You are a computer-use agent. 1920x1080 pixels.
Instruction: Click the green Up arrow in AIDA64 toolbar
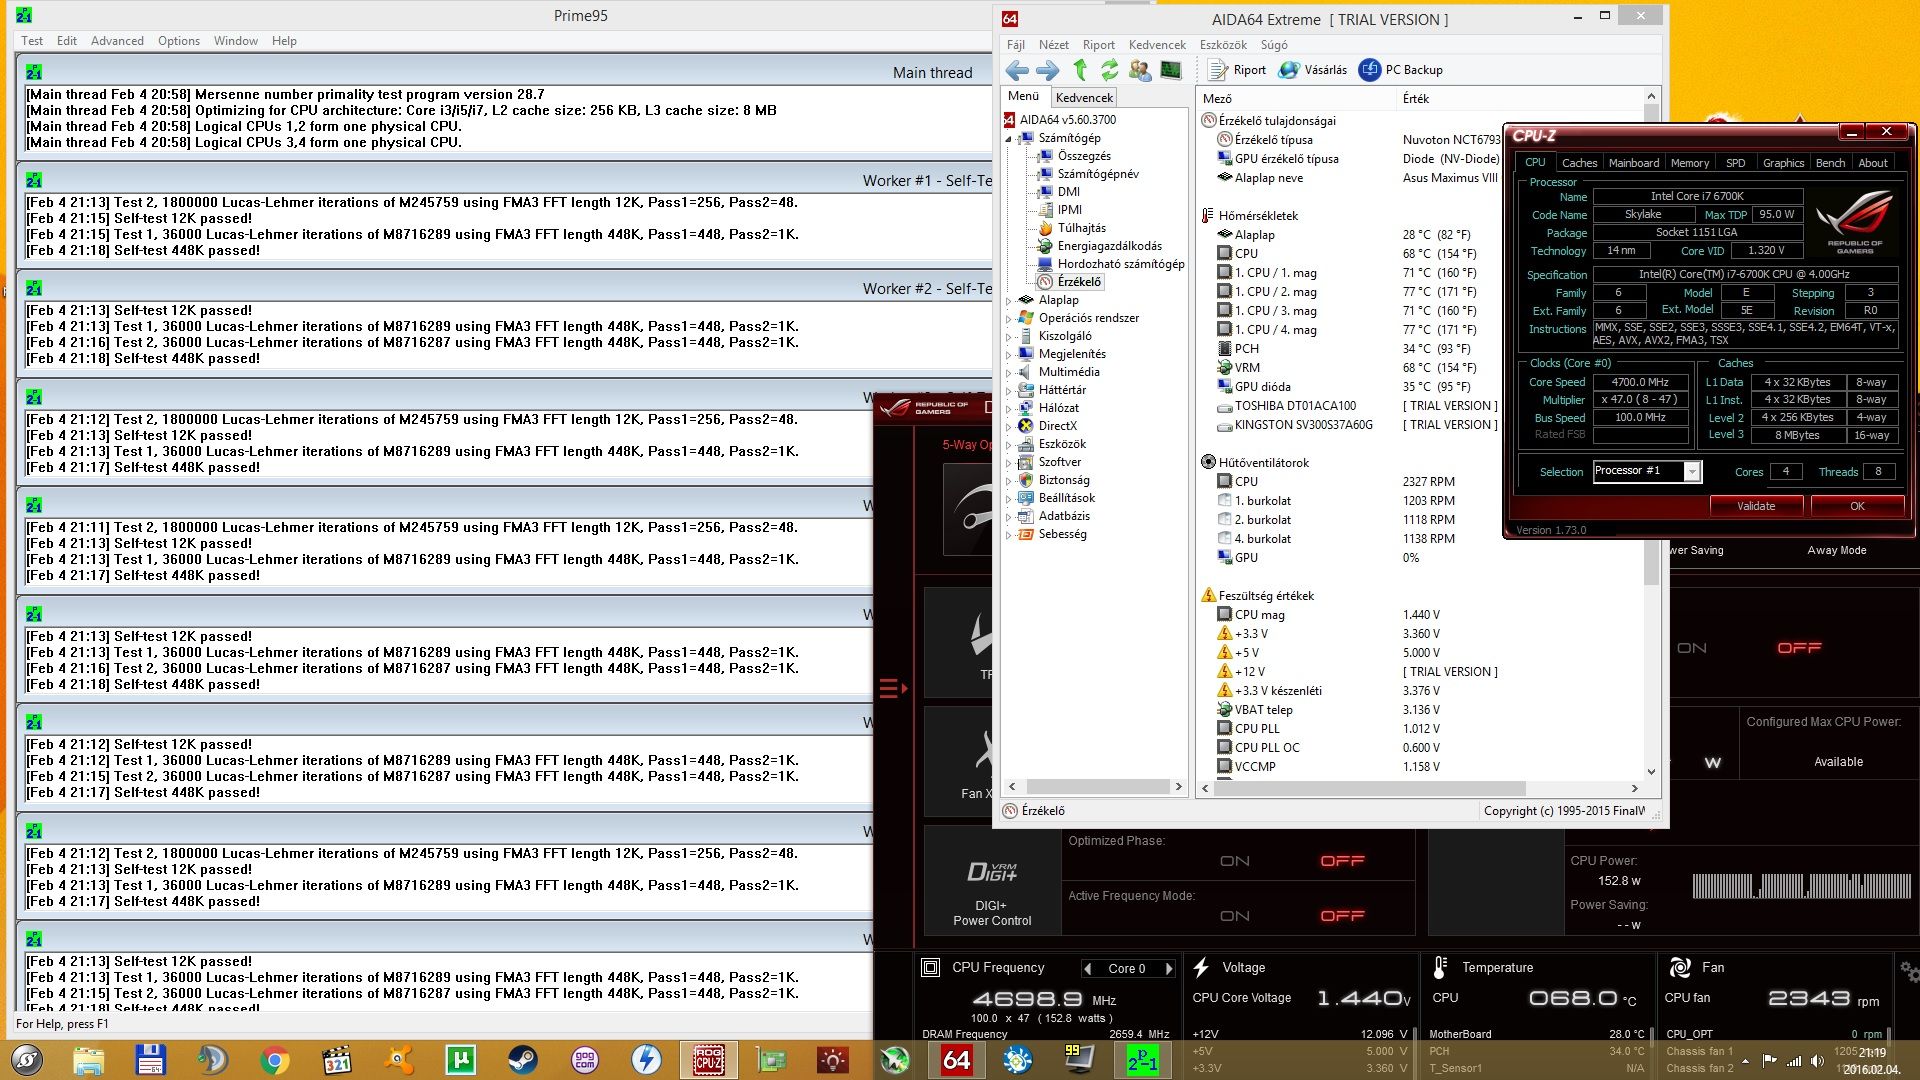point(1080,70)
